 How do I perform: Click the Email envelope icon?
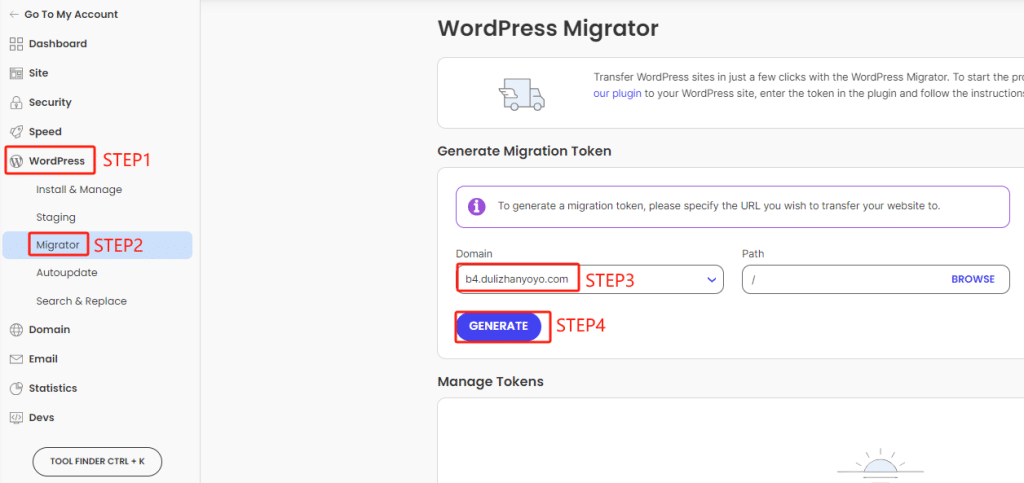16,359
